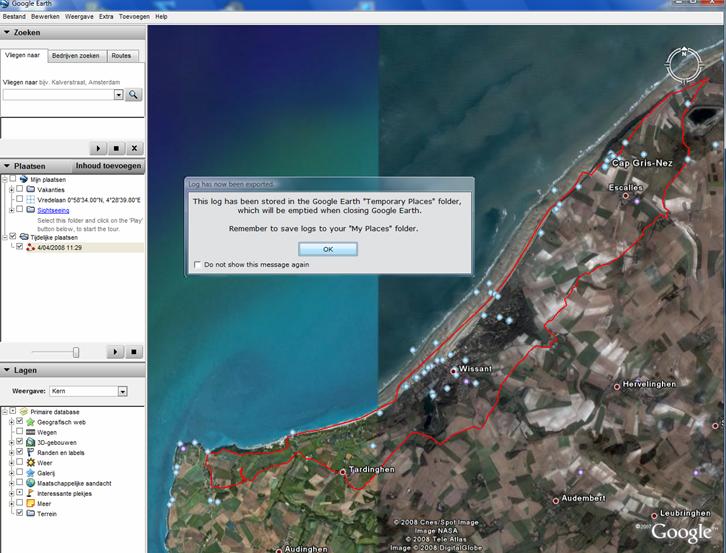Collapse the Plaatsen panel

coord(7,166)
